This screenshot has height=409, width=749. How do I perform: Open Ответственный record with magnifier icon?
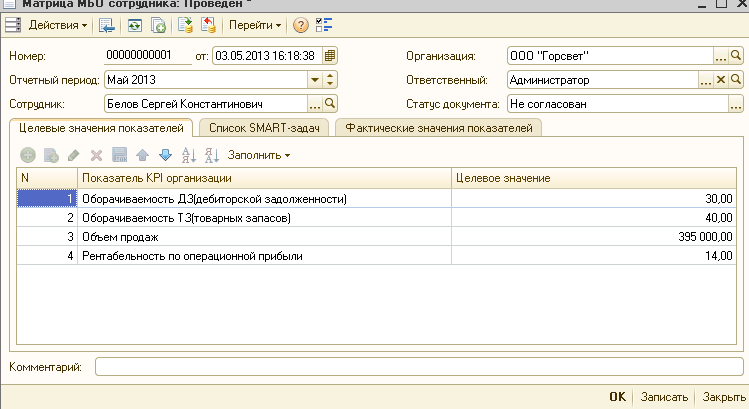click(736, 79)
